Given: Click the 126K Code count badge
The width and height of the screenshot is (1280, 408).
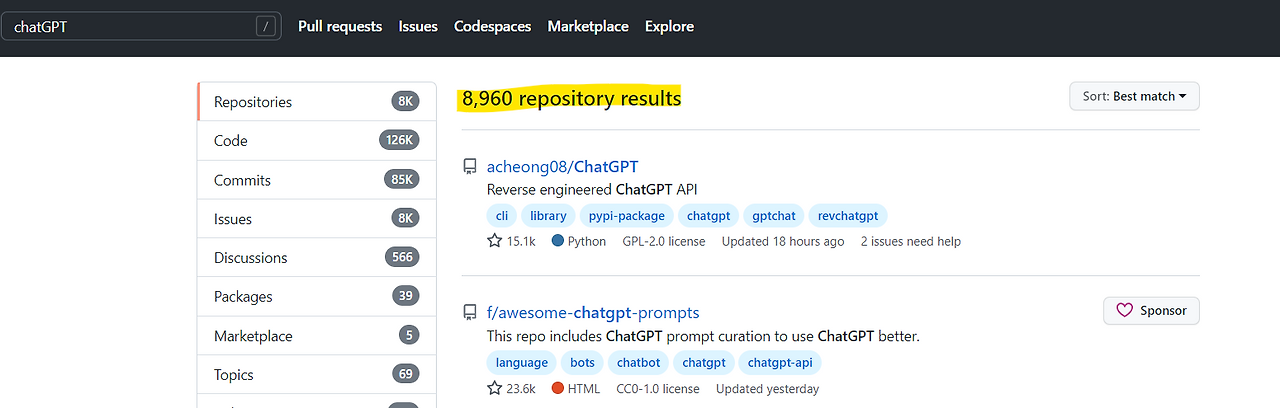Looking at the screenshot, I should coord(399,141).
